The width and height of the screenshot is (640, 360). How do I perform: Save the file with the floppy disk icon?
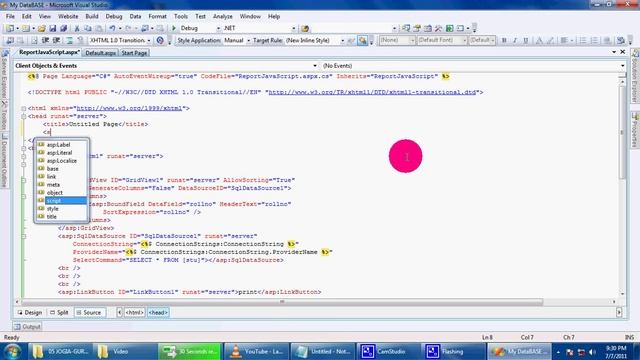click(x=52, y=29)
